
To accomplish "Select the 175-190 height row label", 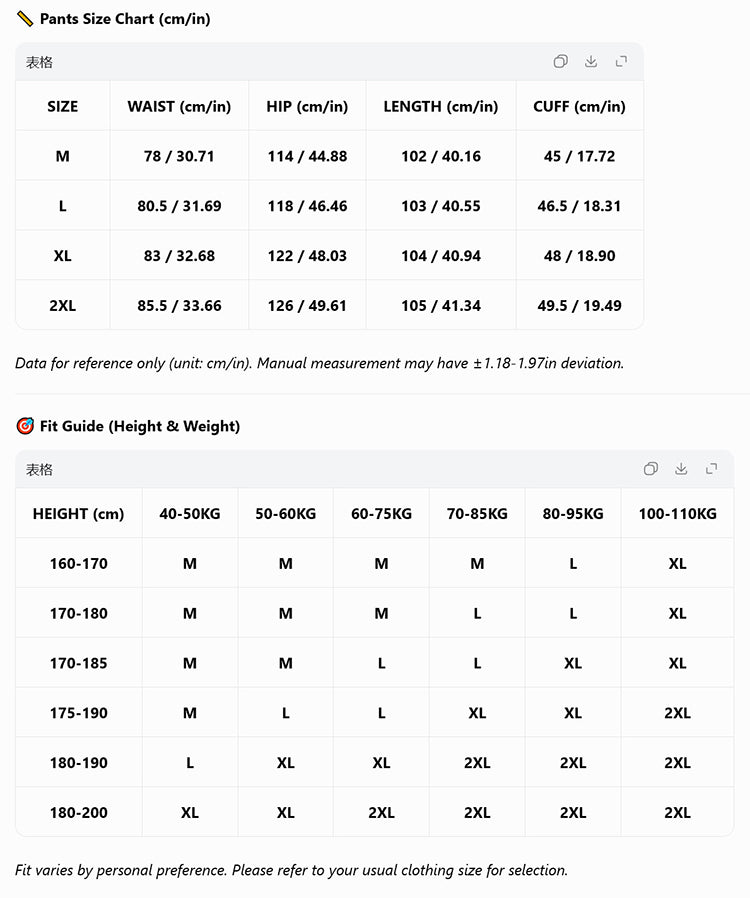I will 78,712.
